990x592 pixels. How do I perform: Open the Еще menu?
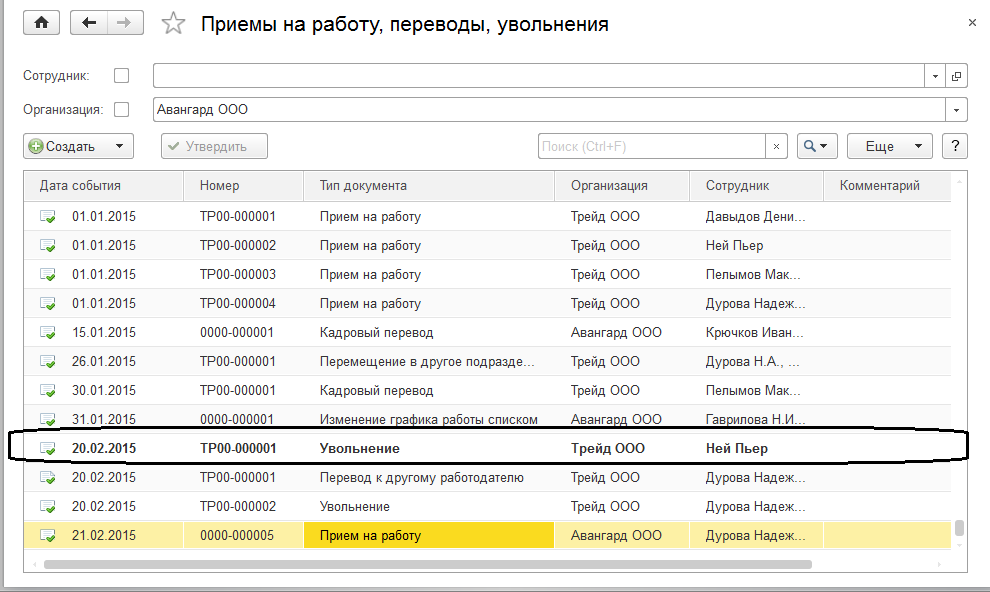(x=889, y=146)
